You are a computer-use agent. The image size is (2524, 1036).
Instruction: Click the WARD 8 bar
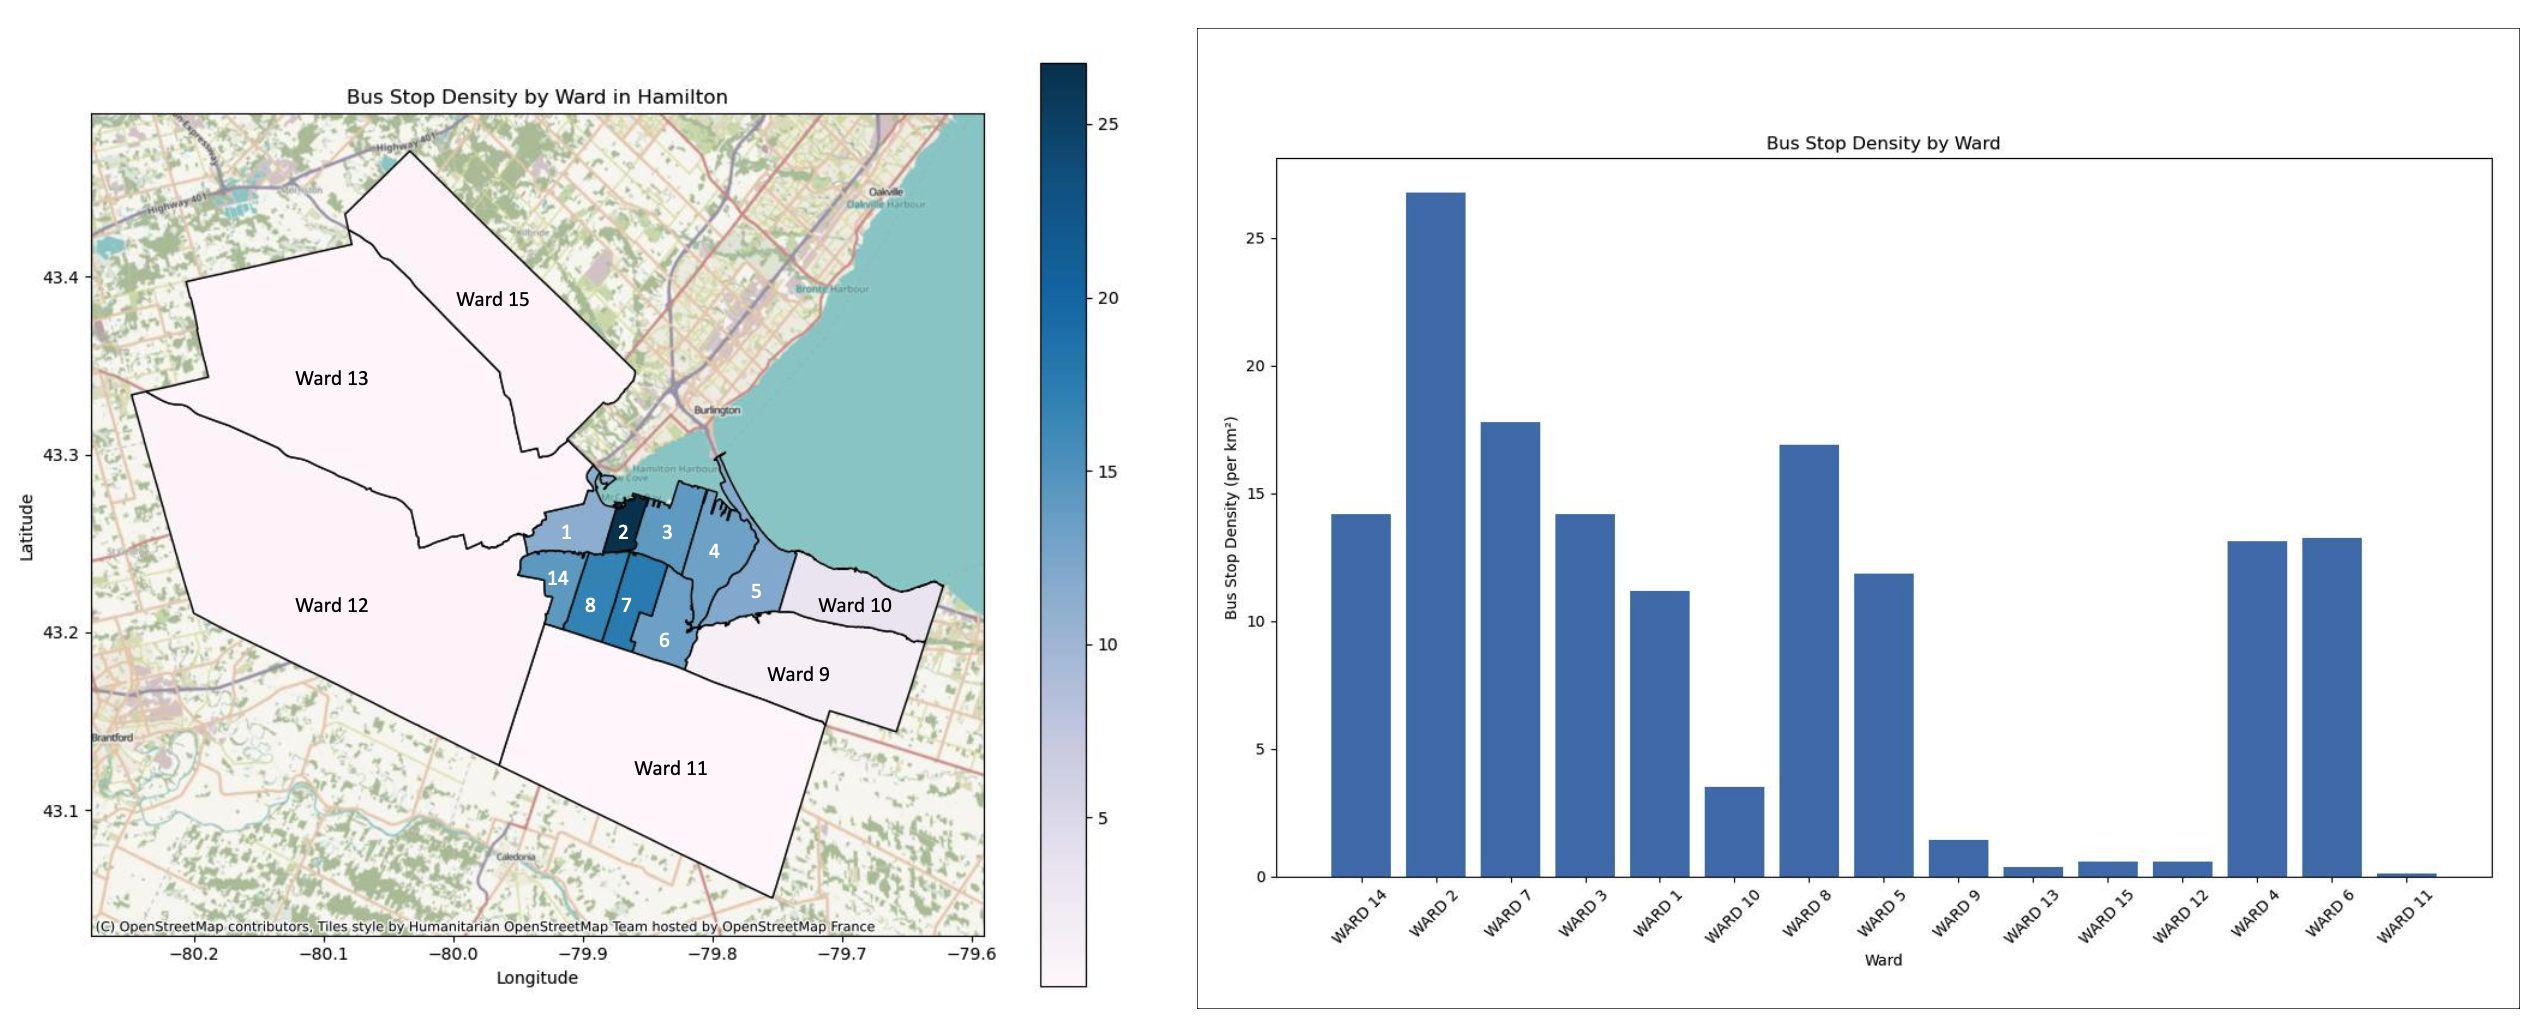point(1808,661)
